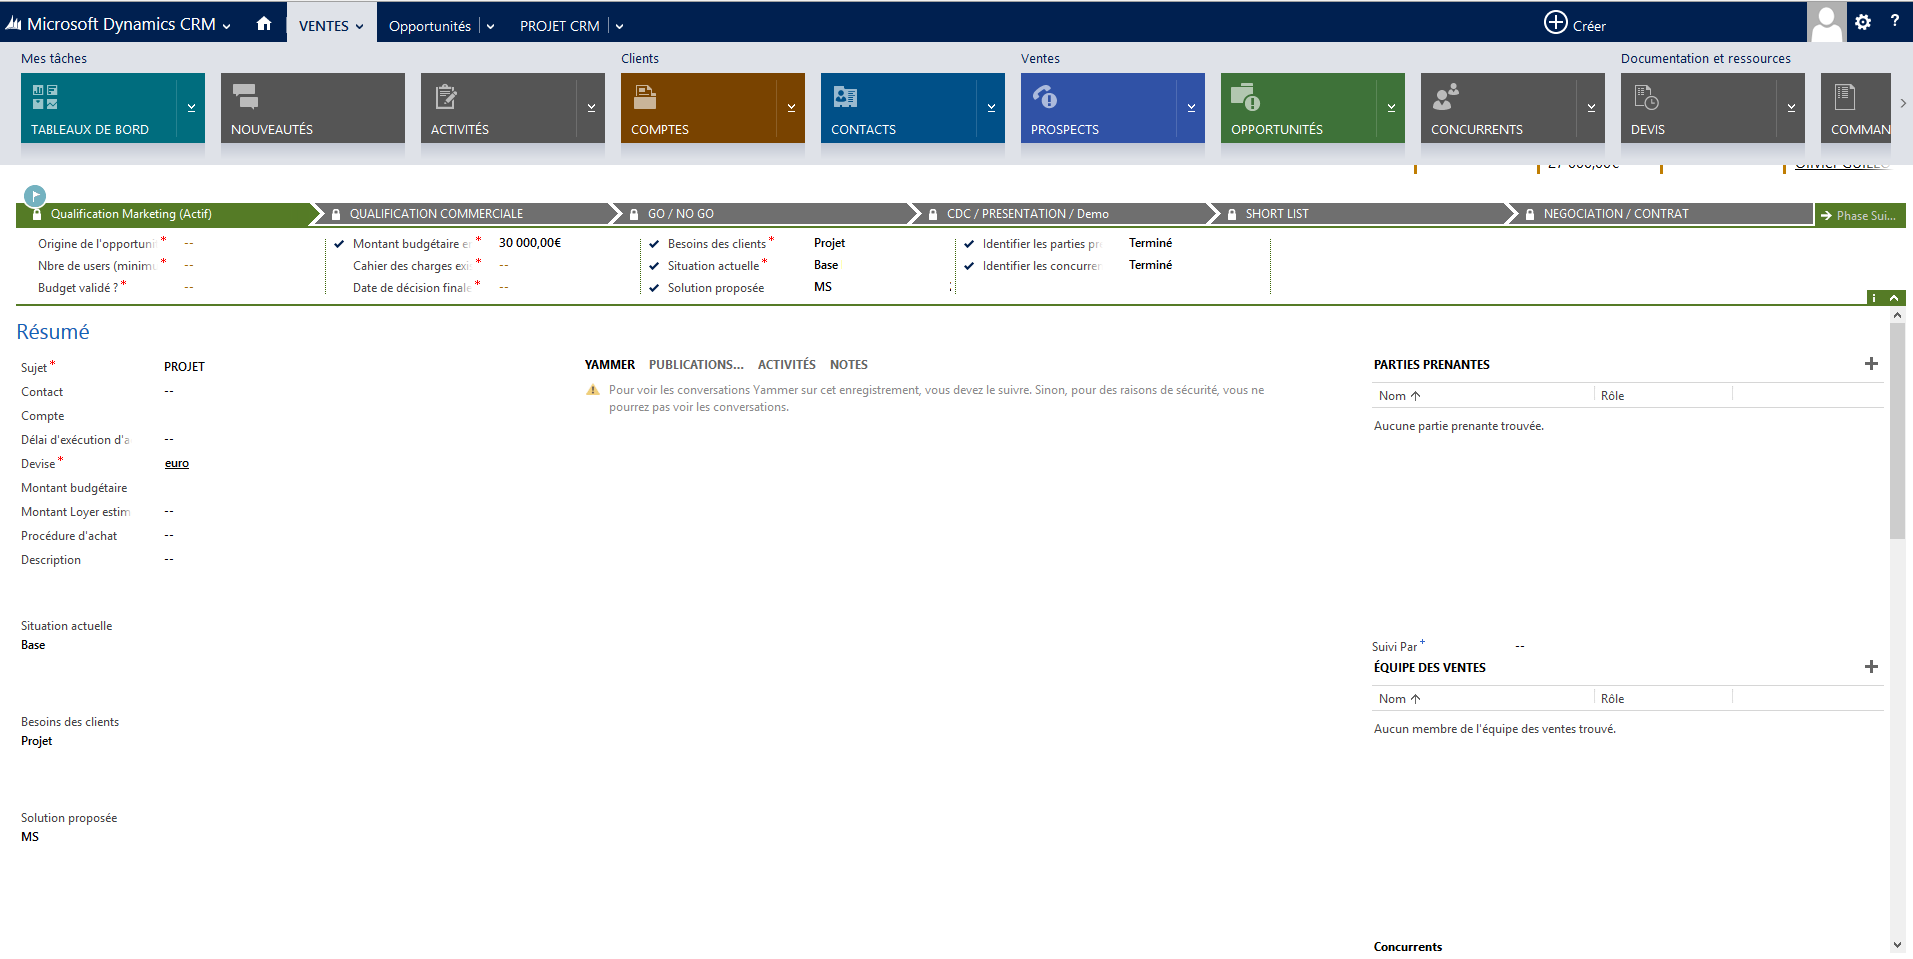
Task: Select the Negociation / Contrat stage
Action: [x=1663, y=214]
